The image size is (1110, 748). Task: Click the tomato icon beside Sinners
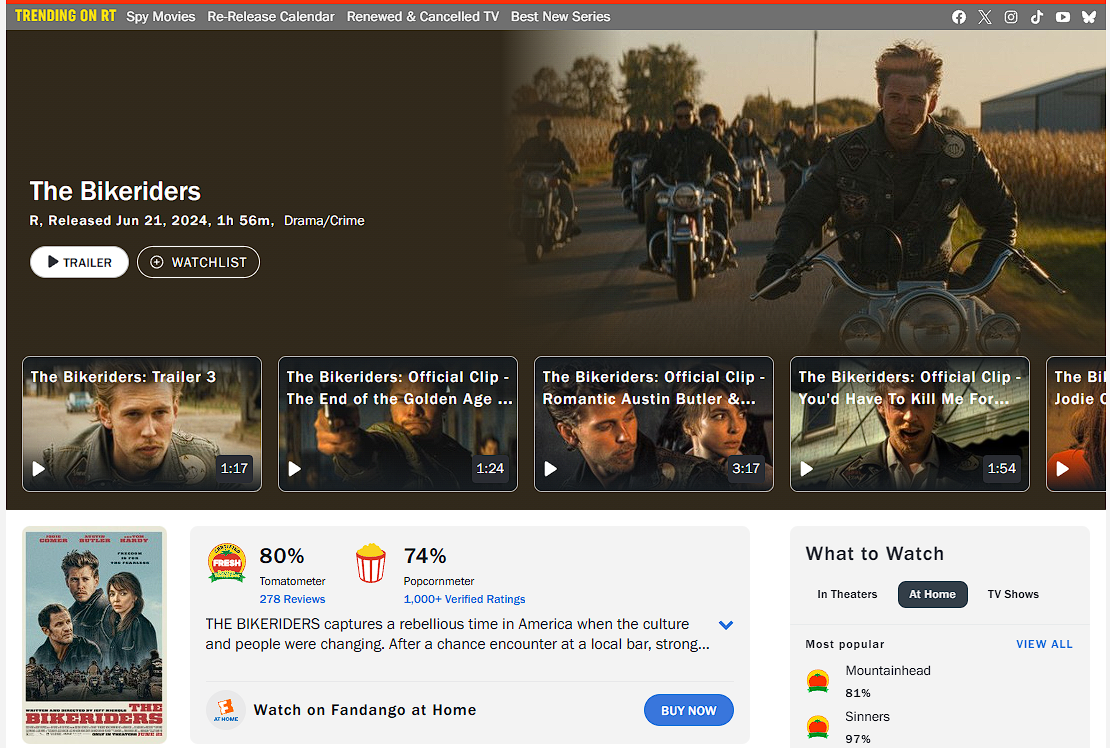coord(818,727)
